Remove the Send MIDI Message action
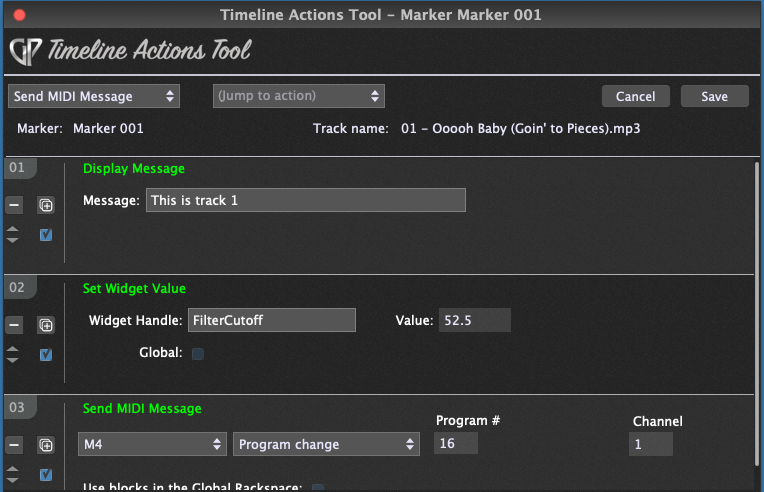 (14, 445)
